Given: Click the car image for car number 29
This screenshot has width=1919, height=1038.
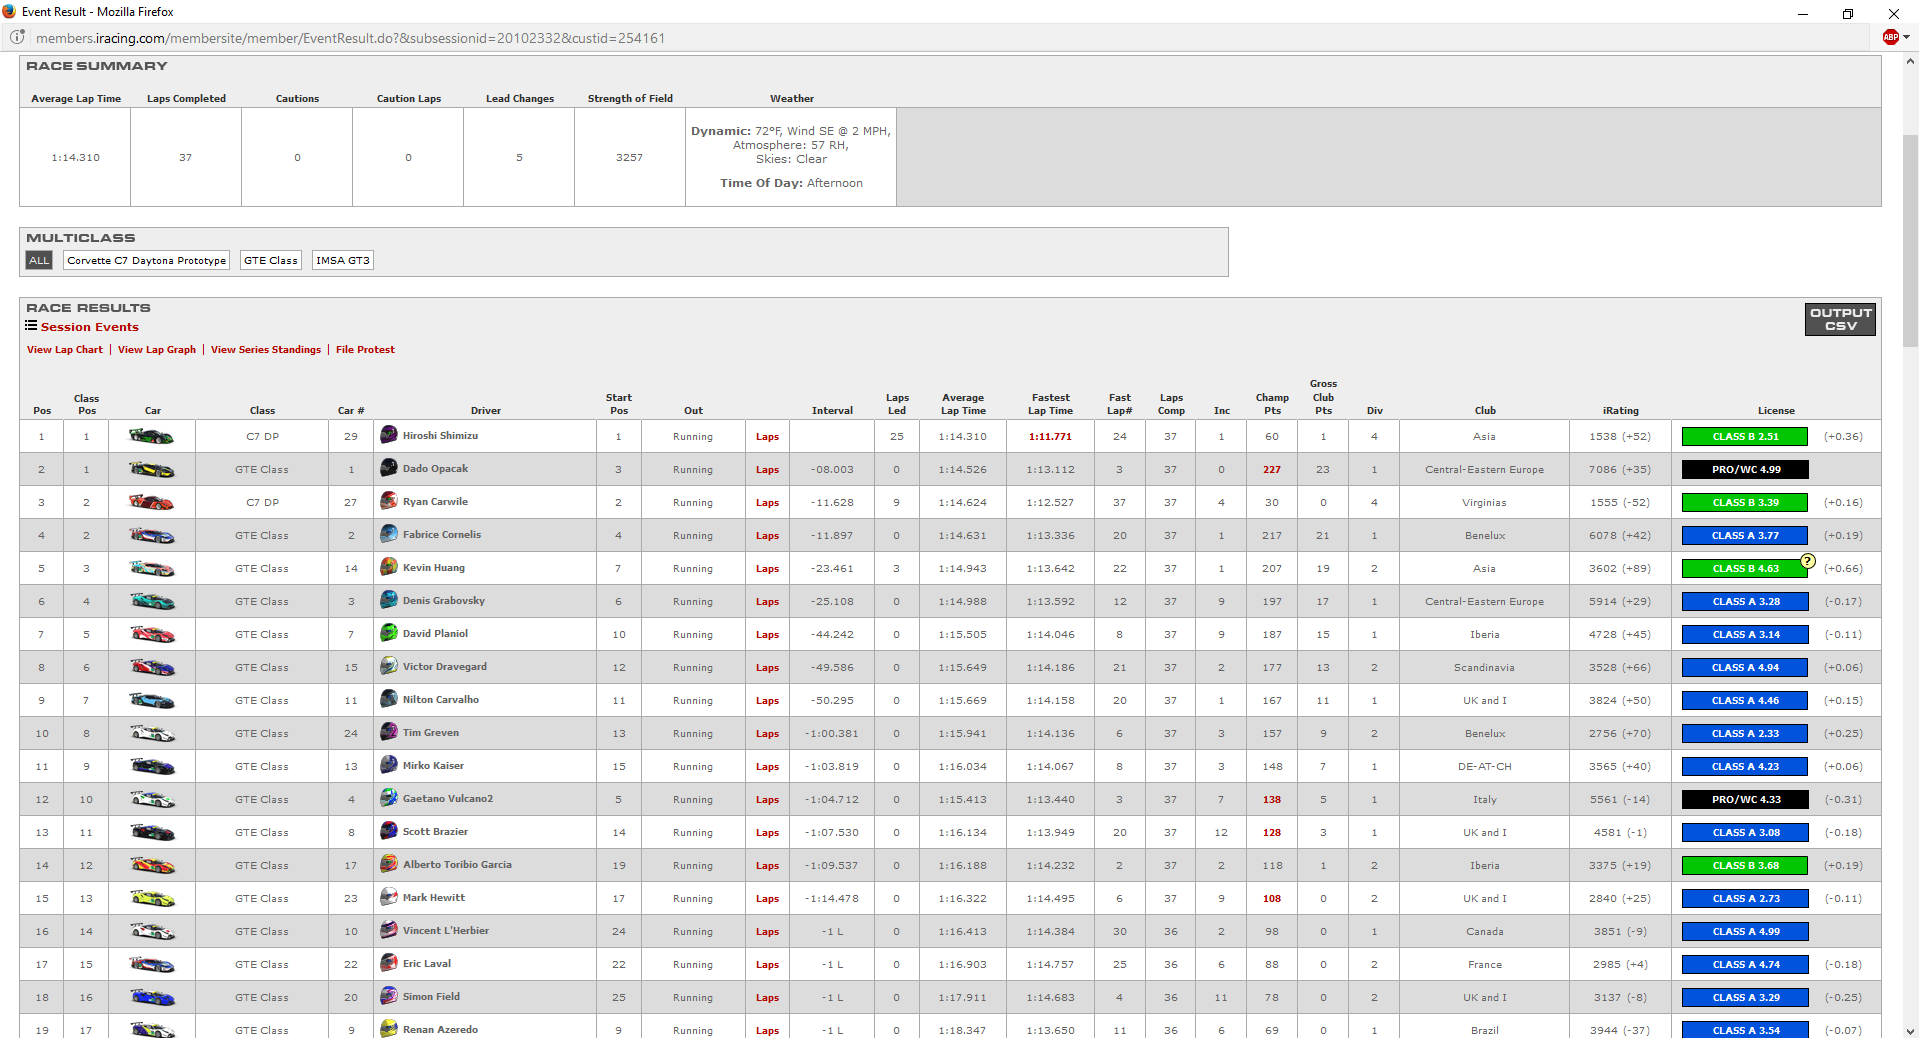Looking at the screenshot, I should [152, 436].
